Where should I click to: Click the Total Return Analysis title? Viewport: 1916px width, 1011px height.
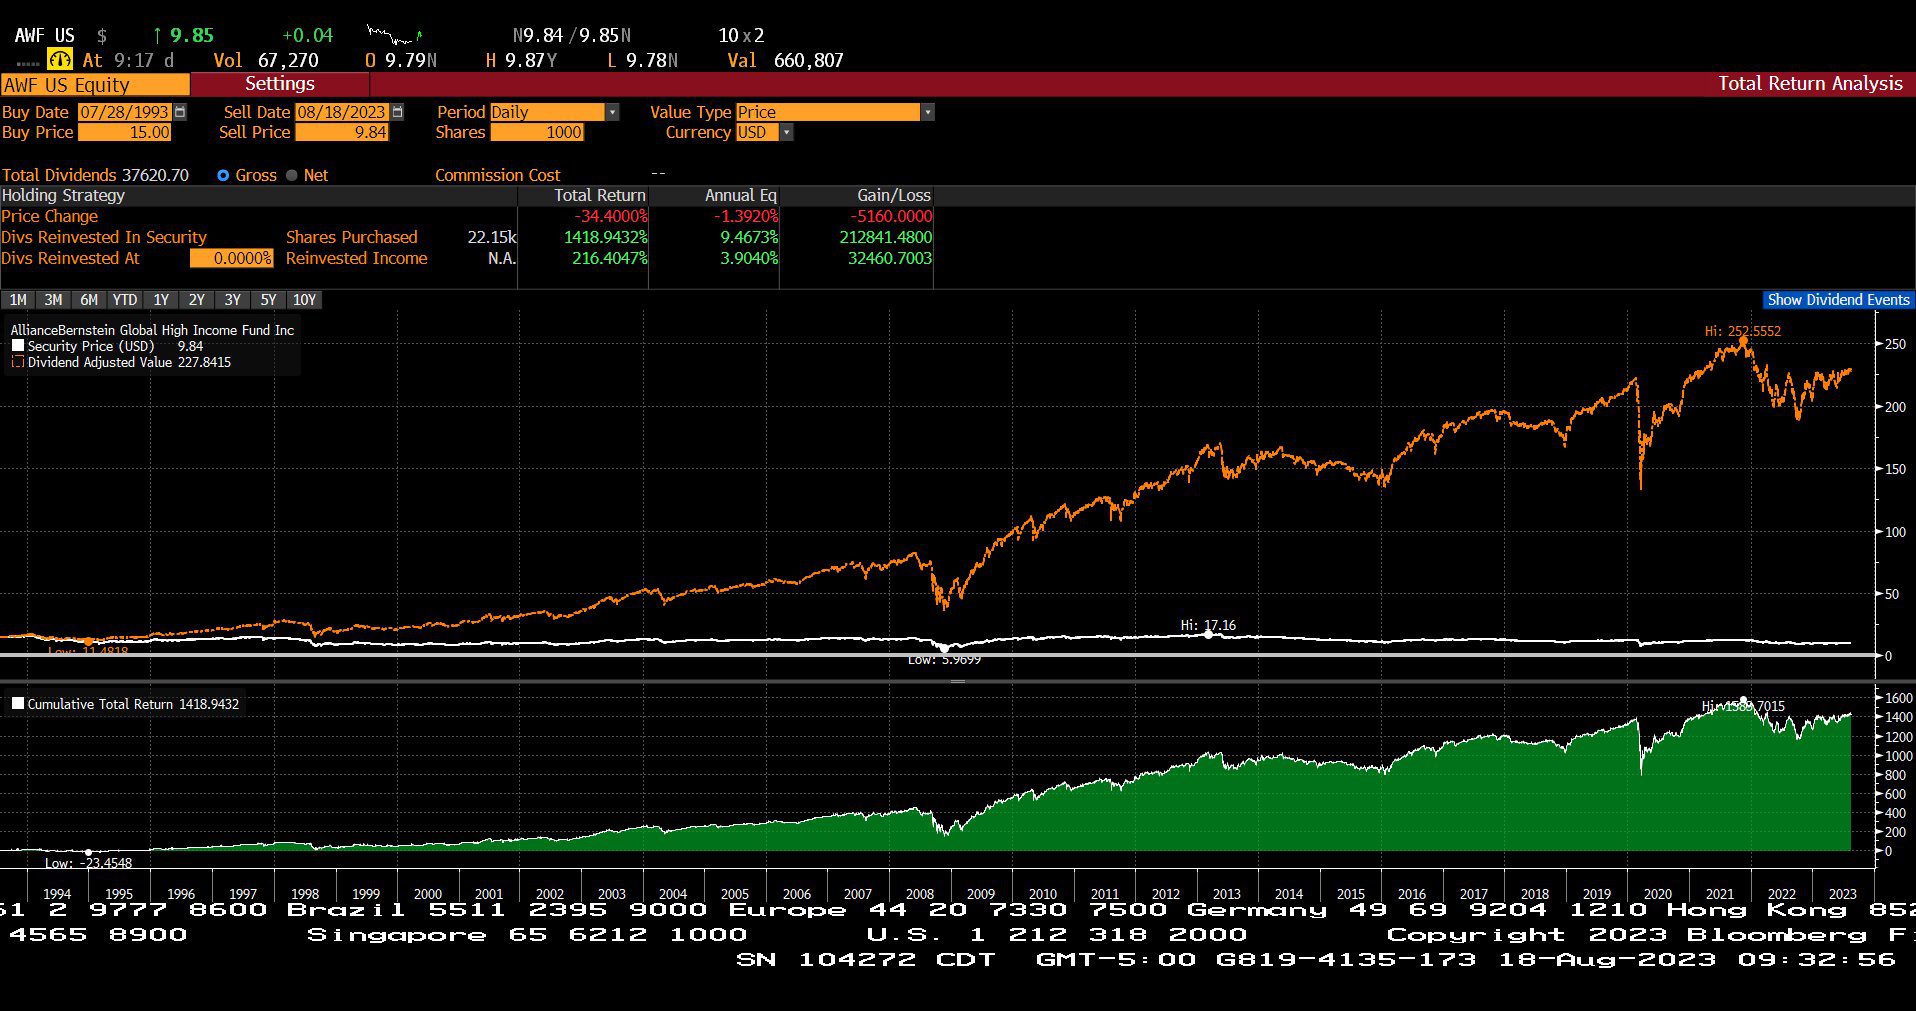[x=1810, y=84]
